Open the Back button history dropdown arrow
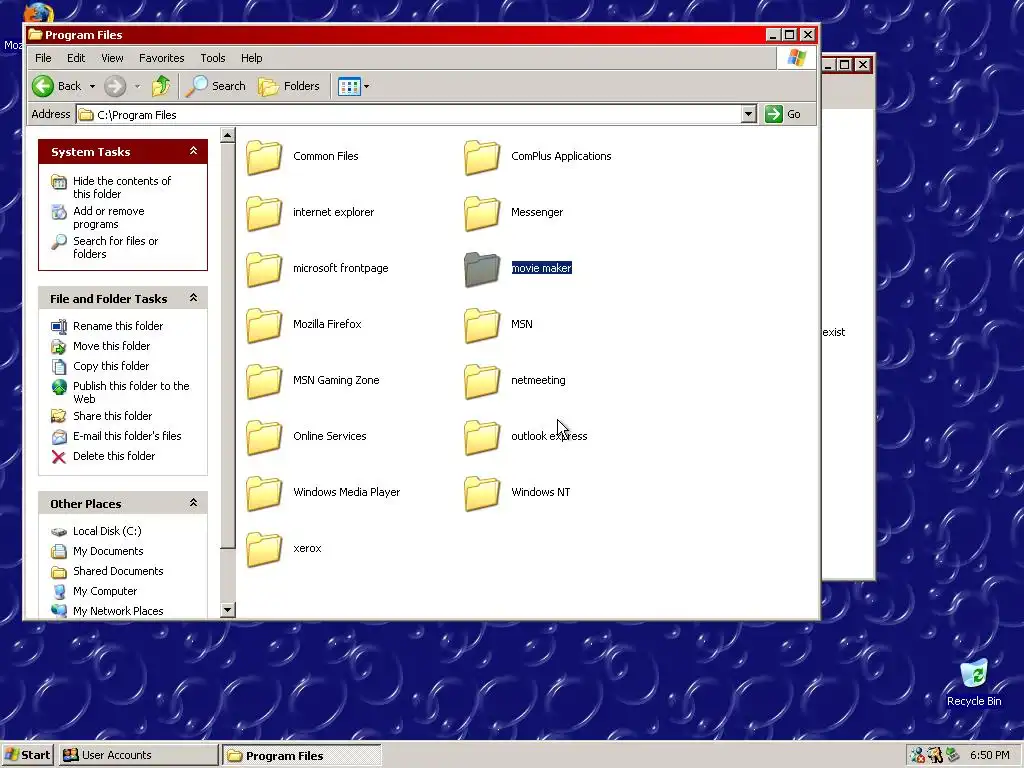 [x=92, y=86]
